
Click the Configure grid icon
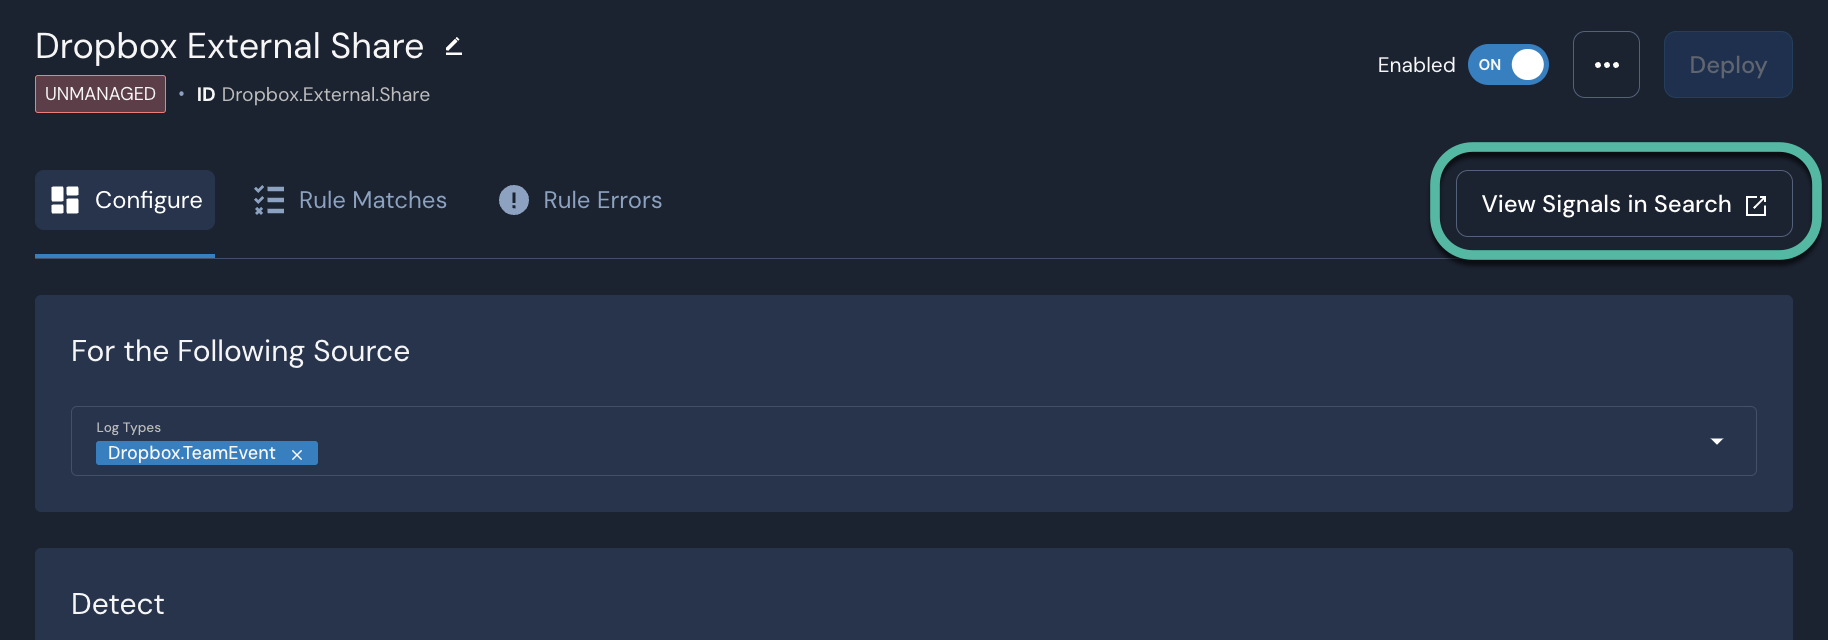click(x=64, y=199)
